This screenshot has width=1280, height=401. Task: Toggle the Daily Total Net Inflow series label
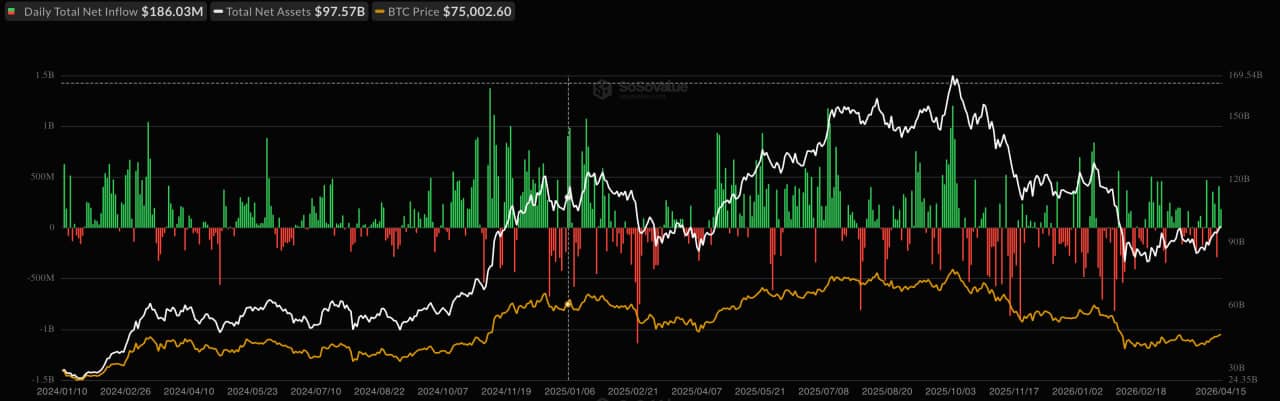pyautogui.click(x=79, y=12)
